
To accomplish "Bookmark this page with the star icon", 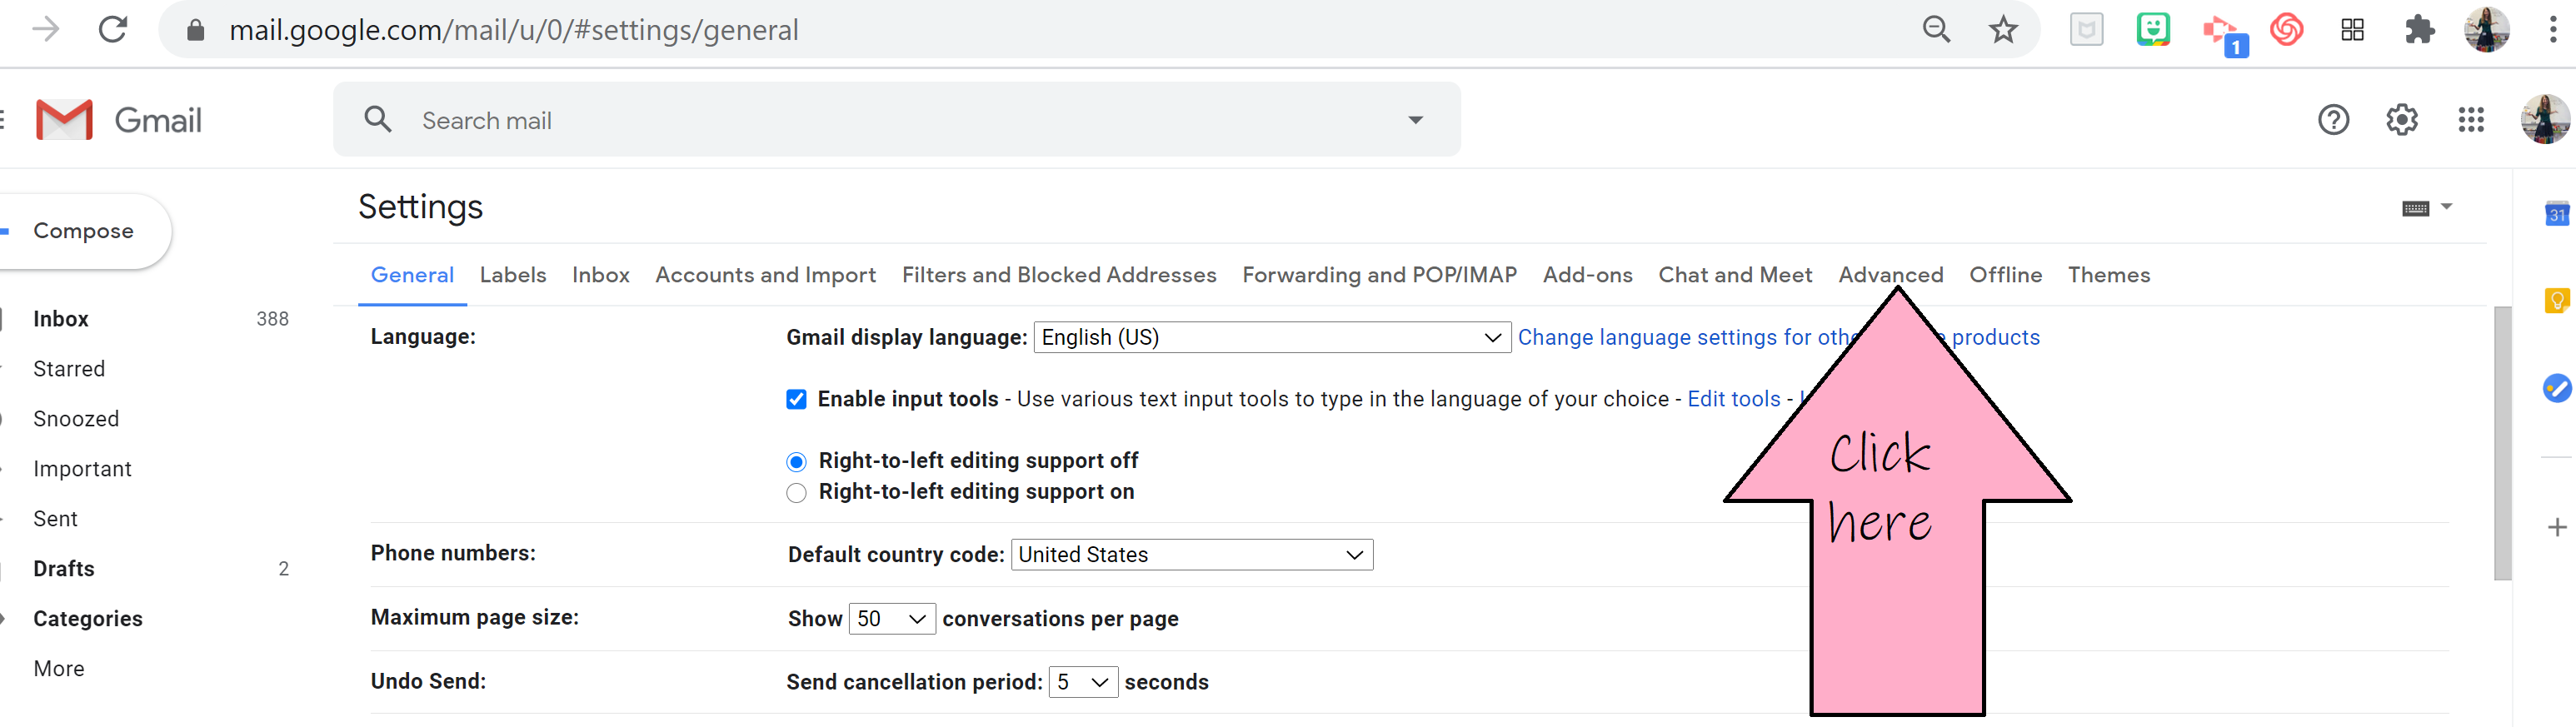I will click(x=2002, y=30).
